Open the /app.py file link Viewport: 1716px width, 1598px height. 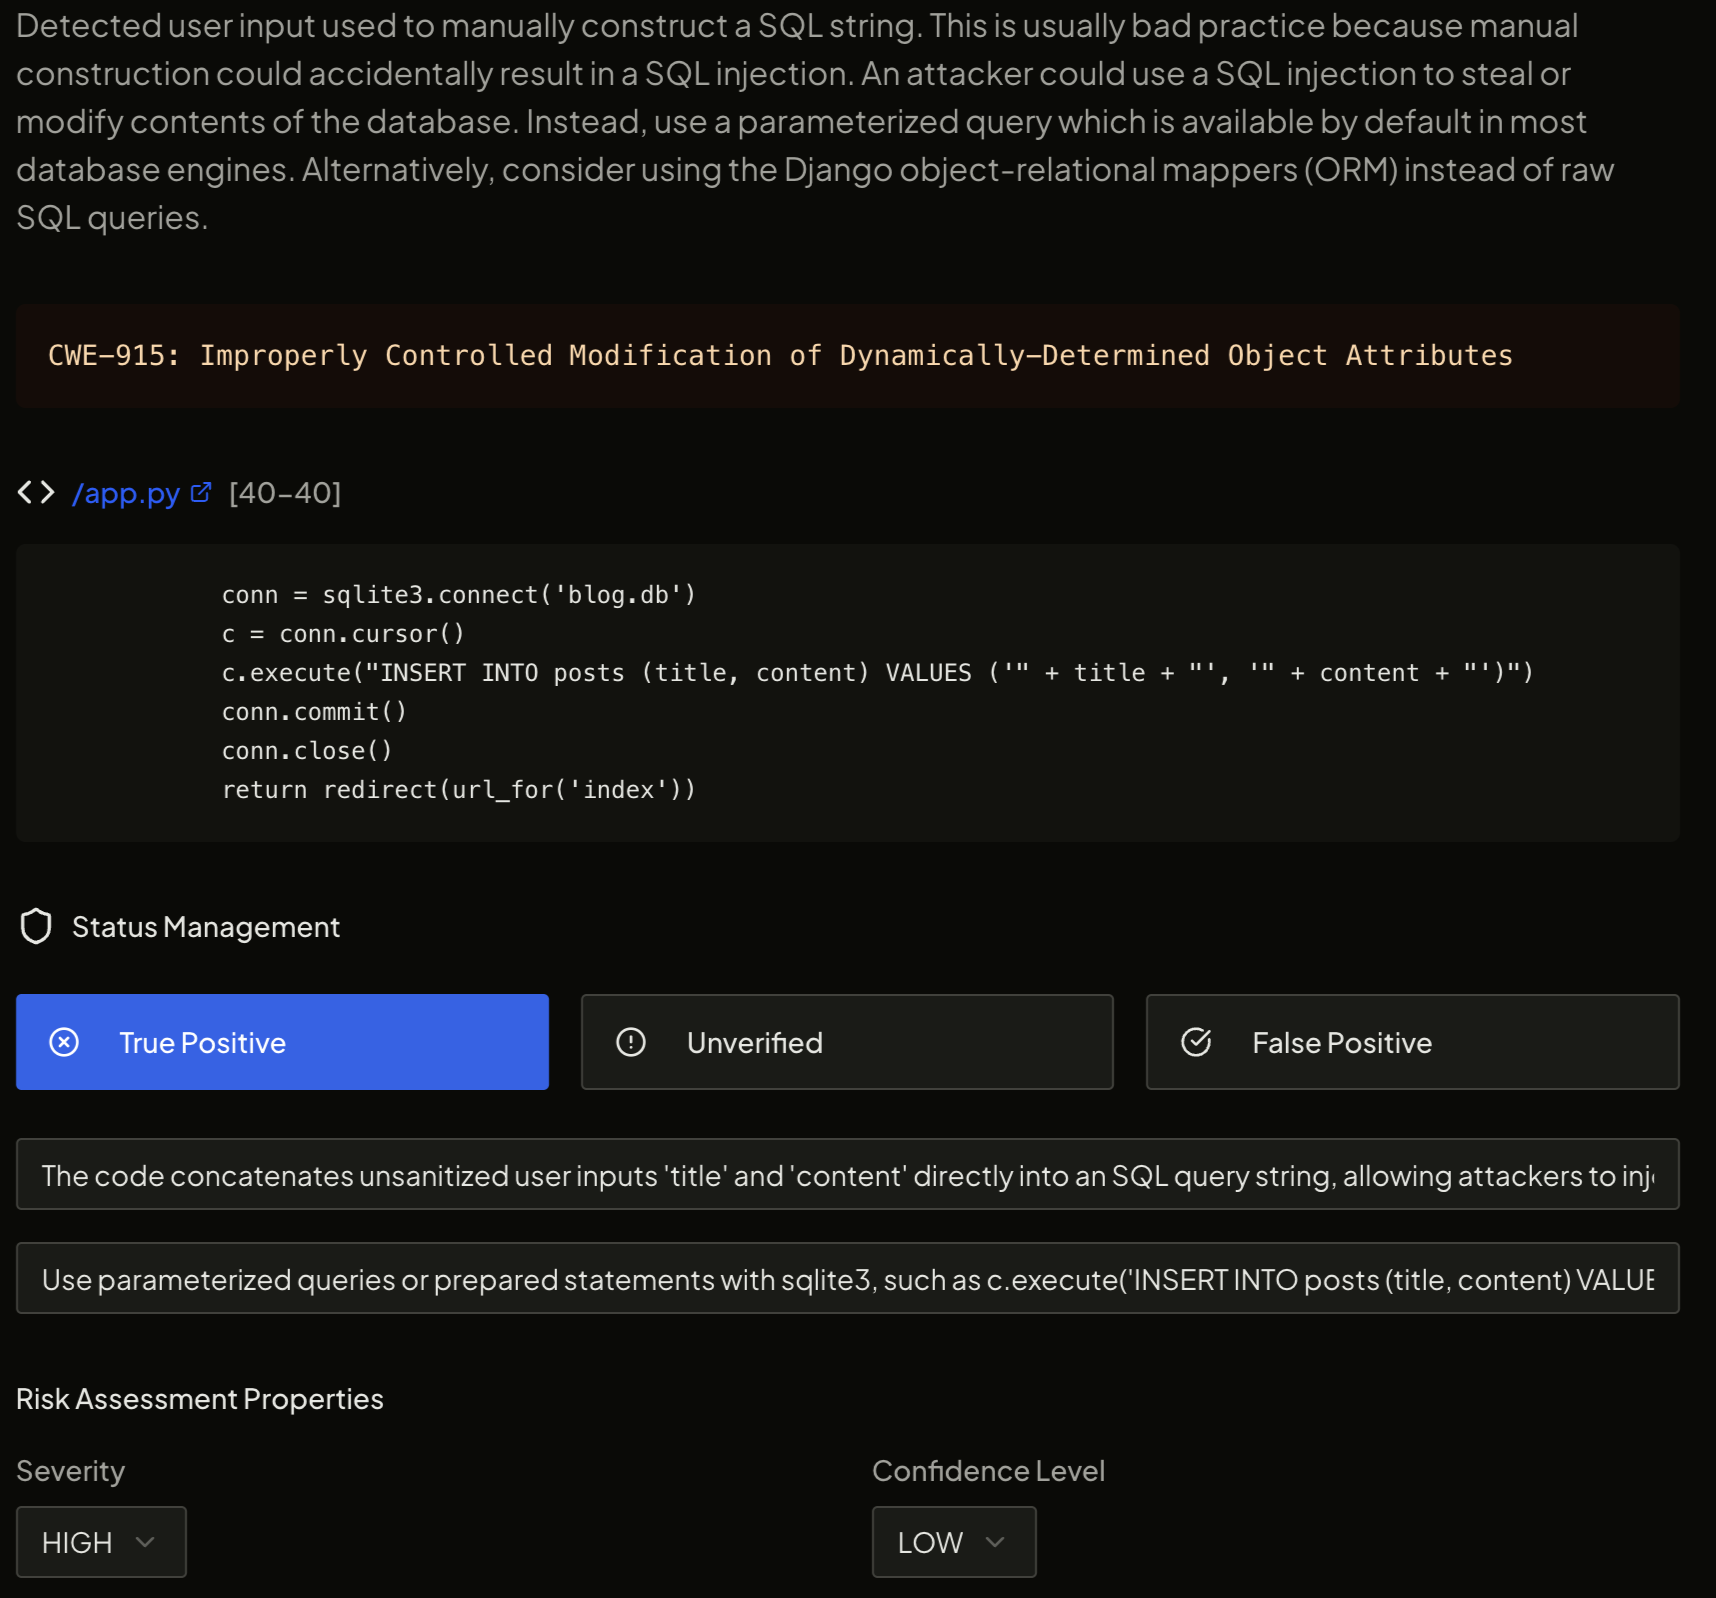click(126, 492)
